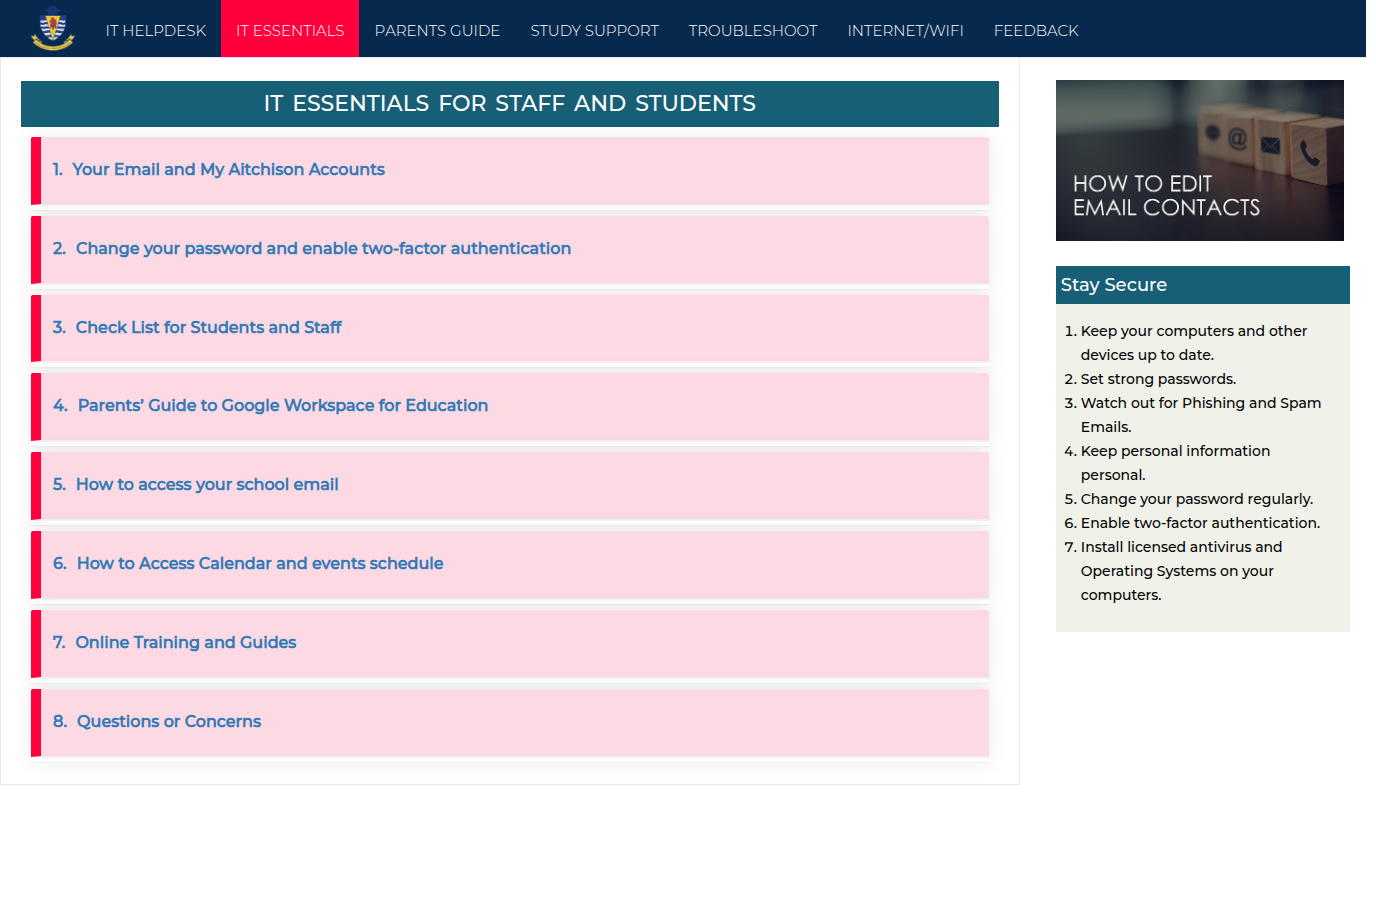Viewport: 1376px width, 900px height.
Task: Select tip 'Keep your computers and other devices up to date'
Action: coord(1194,343)
